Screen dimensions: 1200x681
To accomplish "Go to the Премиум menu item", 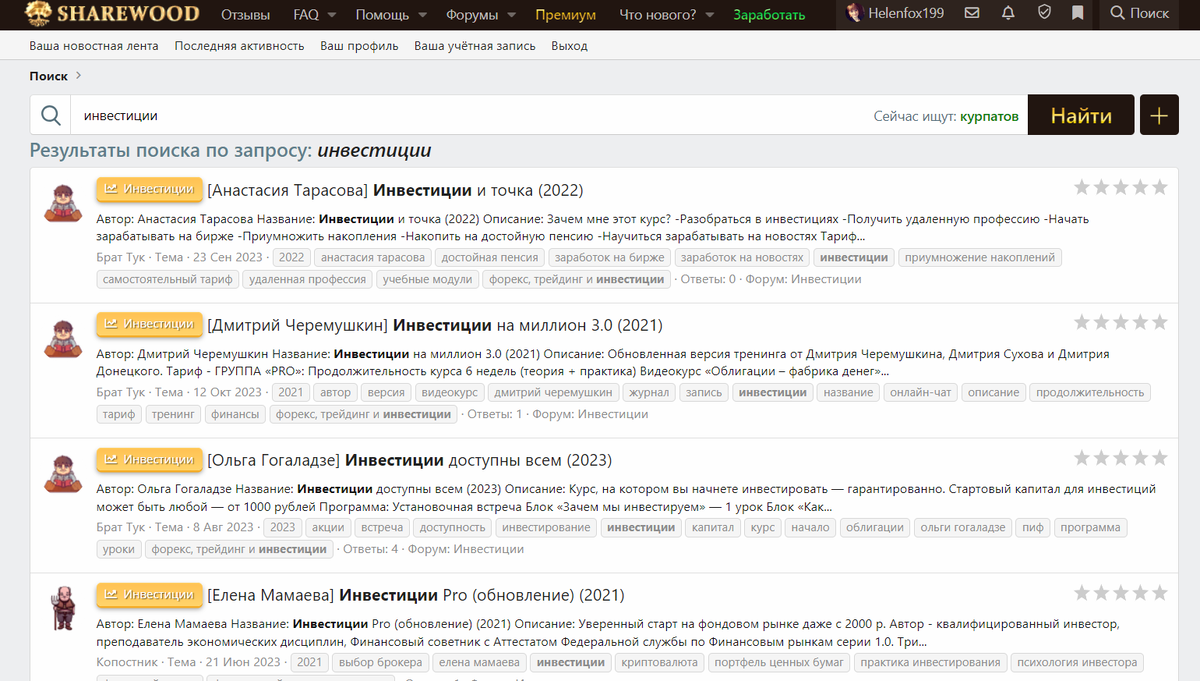I will (x=565, y=14).
